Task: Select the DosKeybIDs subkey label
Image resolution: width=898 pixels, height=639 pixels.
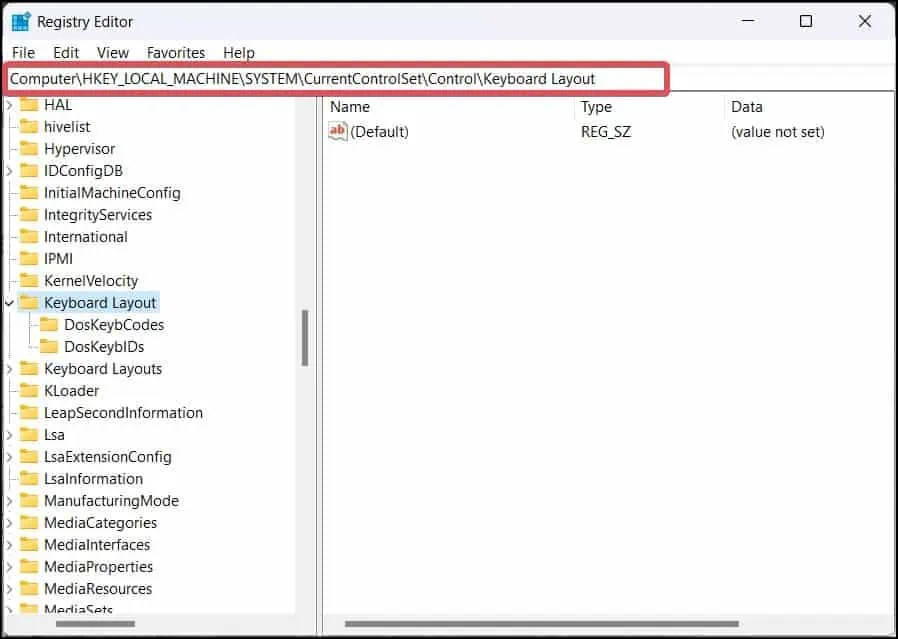Action: (x=104, y=346)
